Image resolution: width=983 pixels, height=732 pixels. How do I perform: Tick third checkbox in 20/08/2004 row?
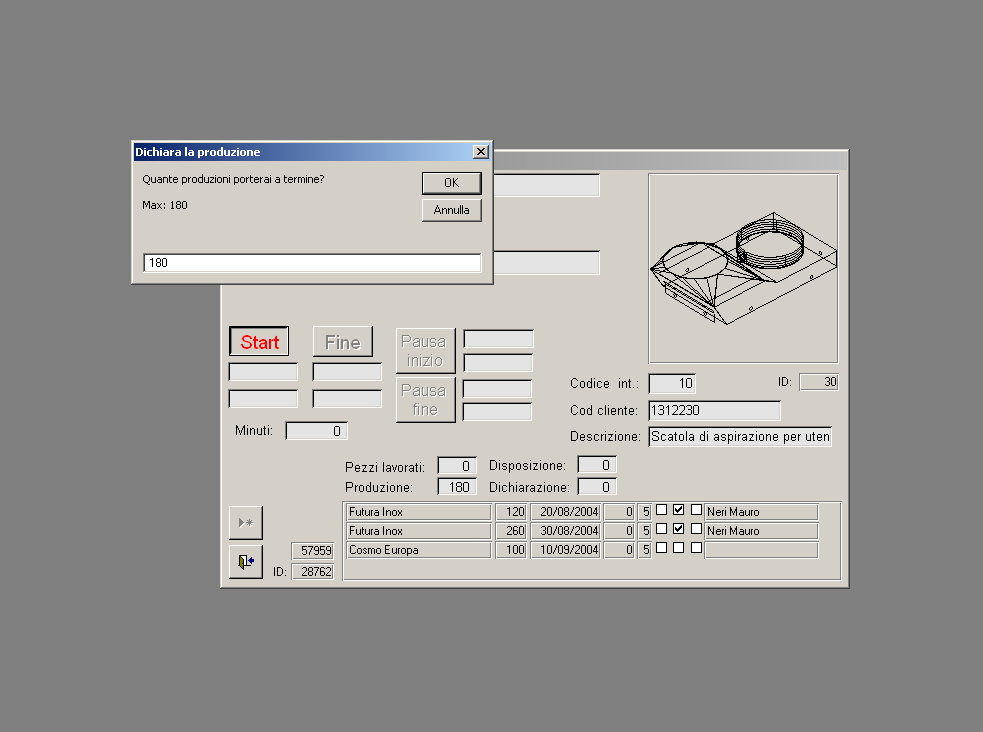tap(696, 510)
